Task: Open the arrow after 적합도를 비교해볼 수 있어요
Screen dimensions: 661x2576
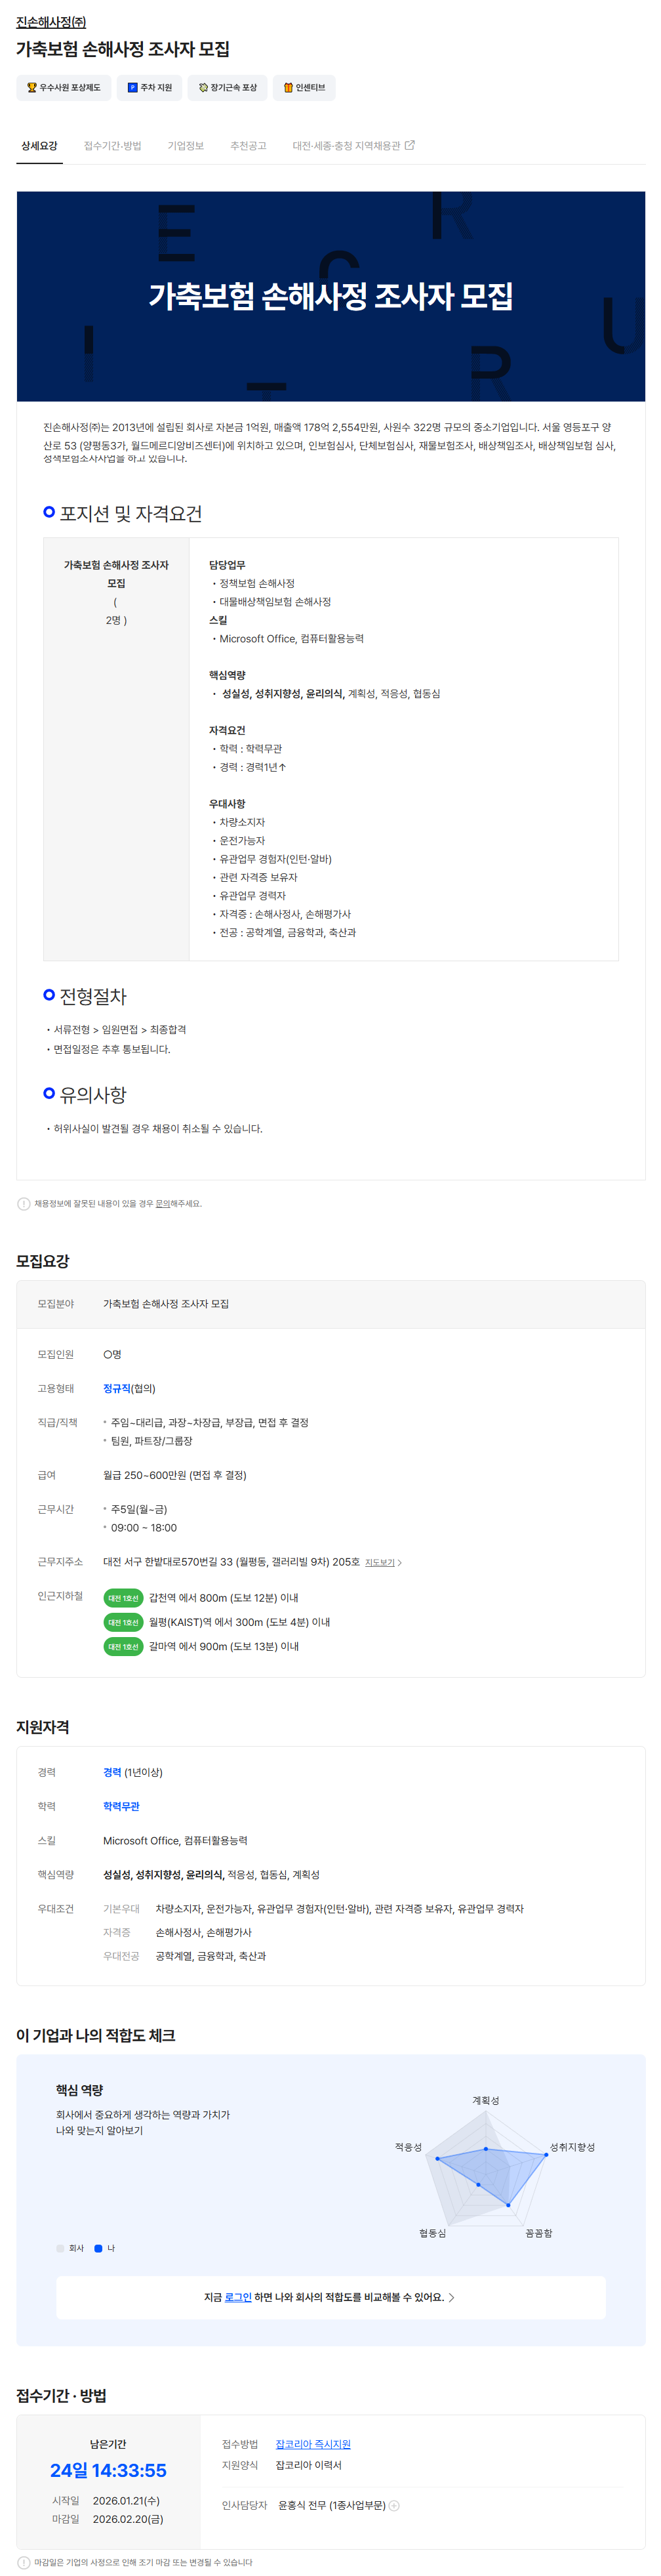Action: [452, 2298]
